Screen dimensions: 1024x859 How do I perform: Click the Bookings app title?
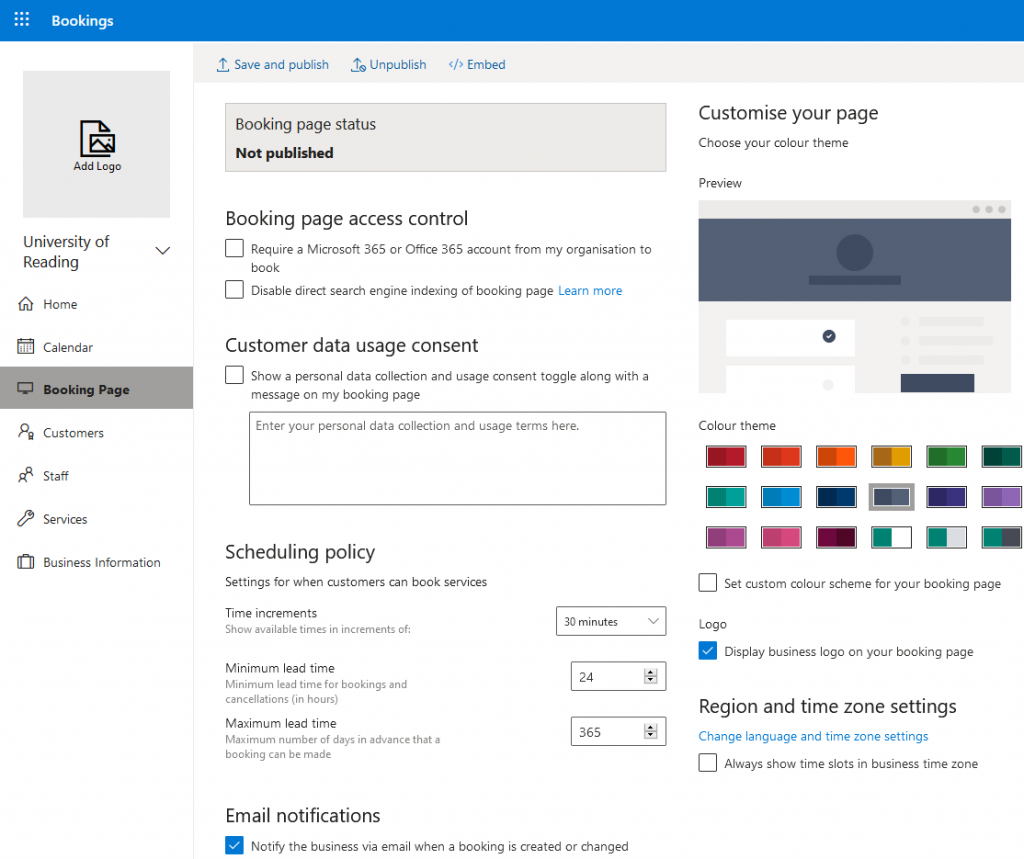[82, 20]
